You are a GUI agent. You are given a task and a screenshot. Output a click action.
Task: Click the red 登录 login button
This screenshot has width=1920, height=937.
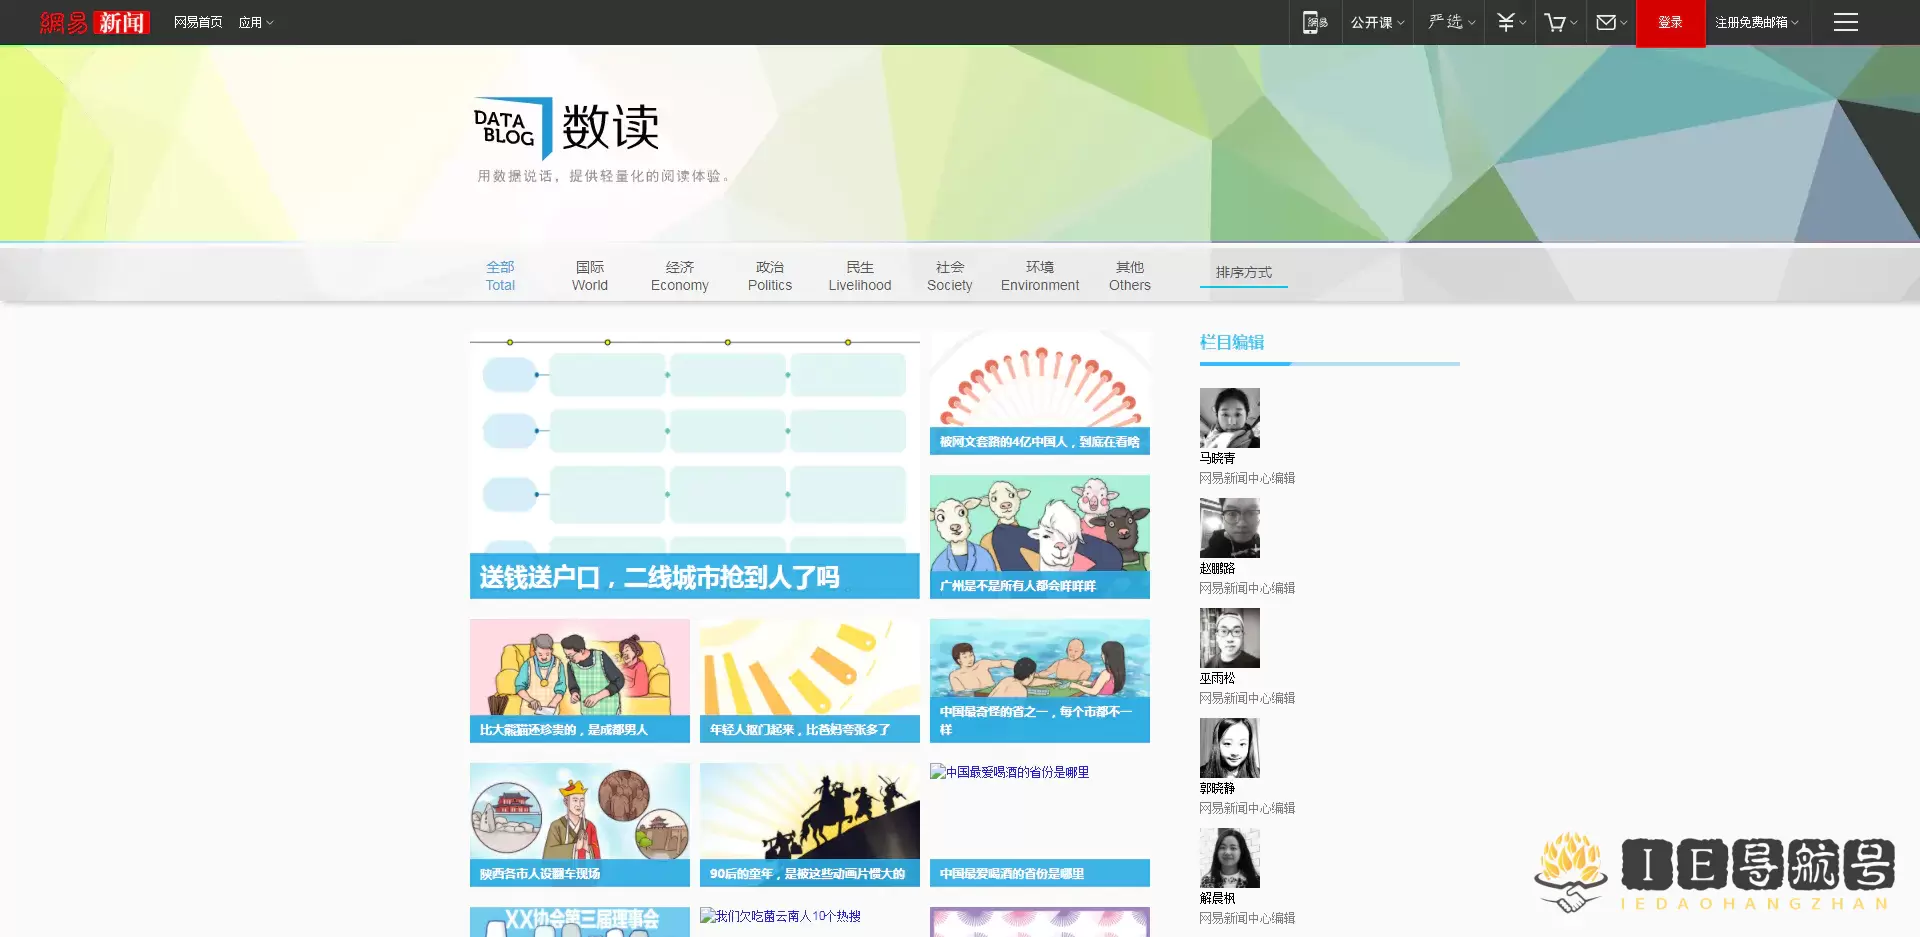[1670, 22]
